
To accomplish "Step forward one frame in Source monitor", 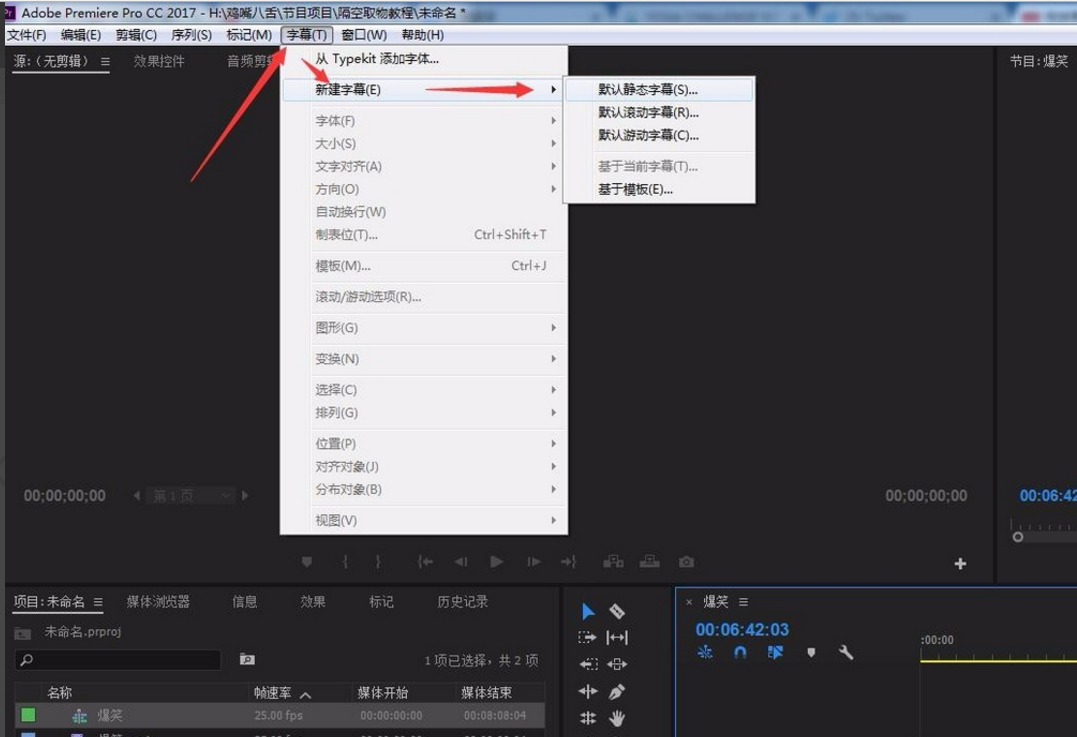I will (x=533, y=562).
